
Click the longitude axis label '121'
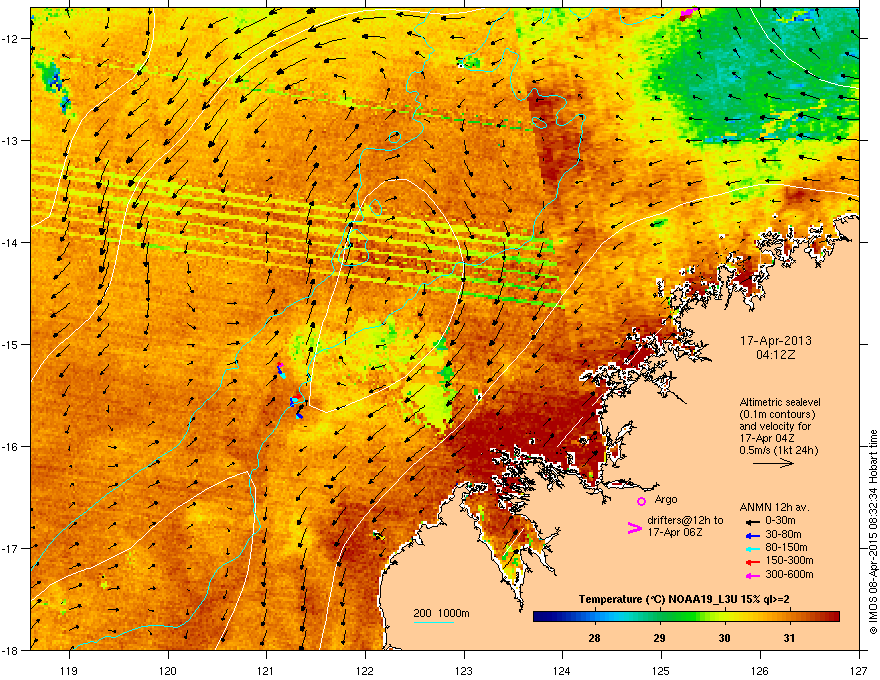(x=267, y=670)
